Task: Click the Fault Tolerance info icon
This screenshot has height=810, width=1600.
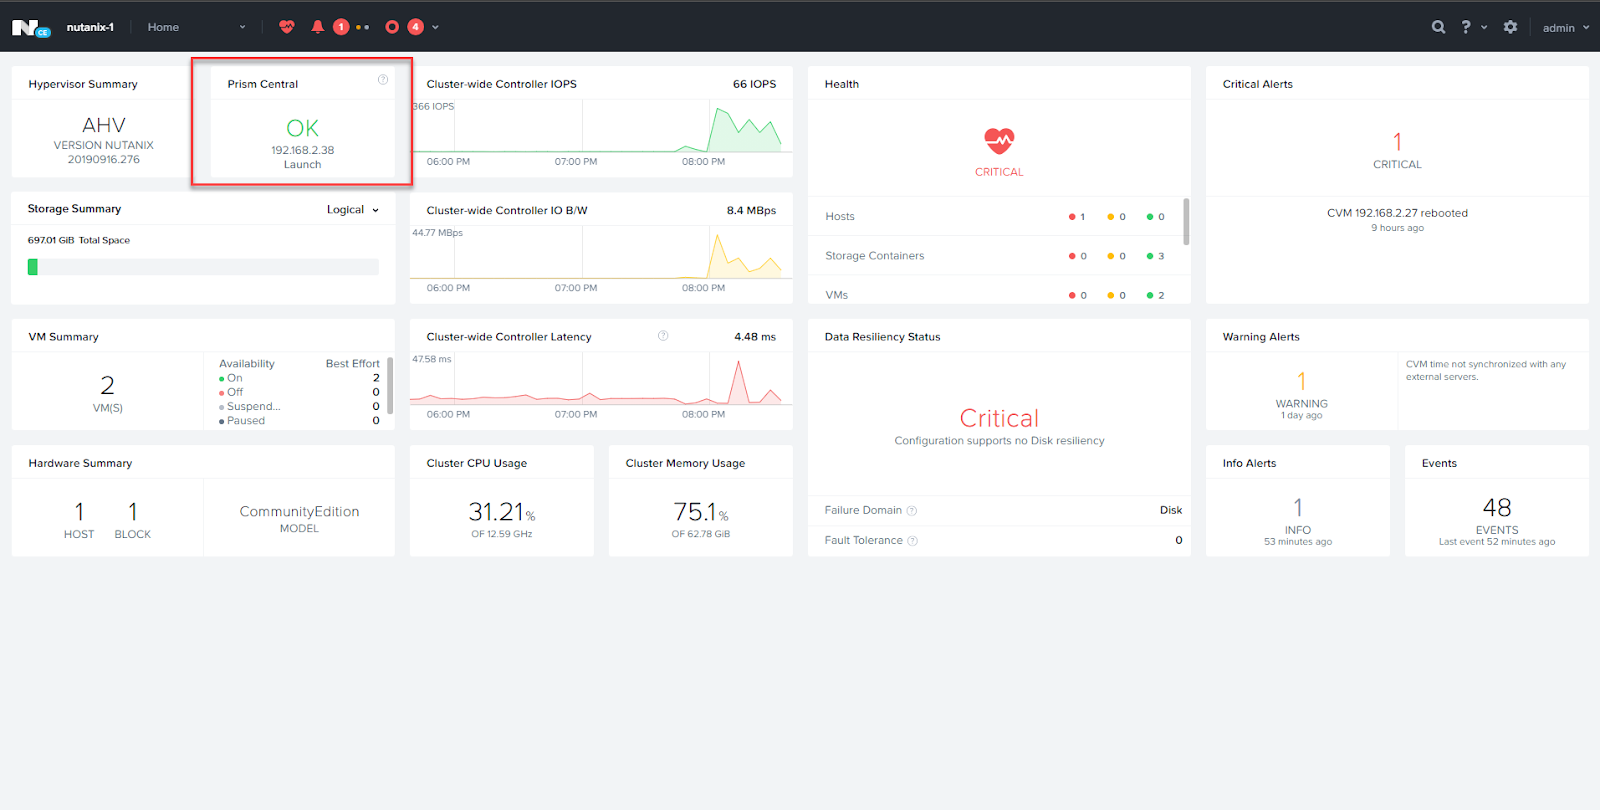Action: 912,541
